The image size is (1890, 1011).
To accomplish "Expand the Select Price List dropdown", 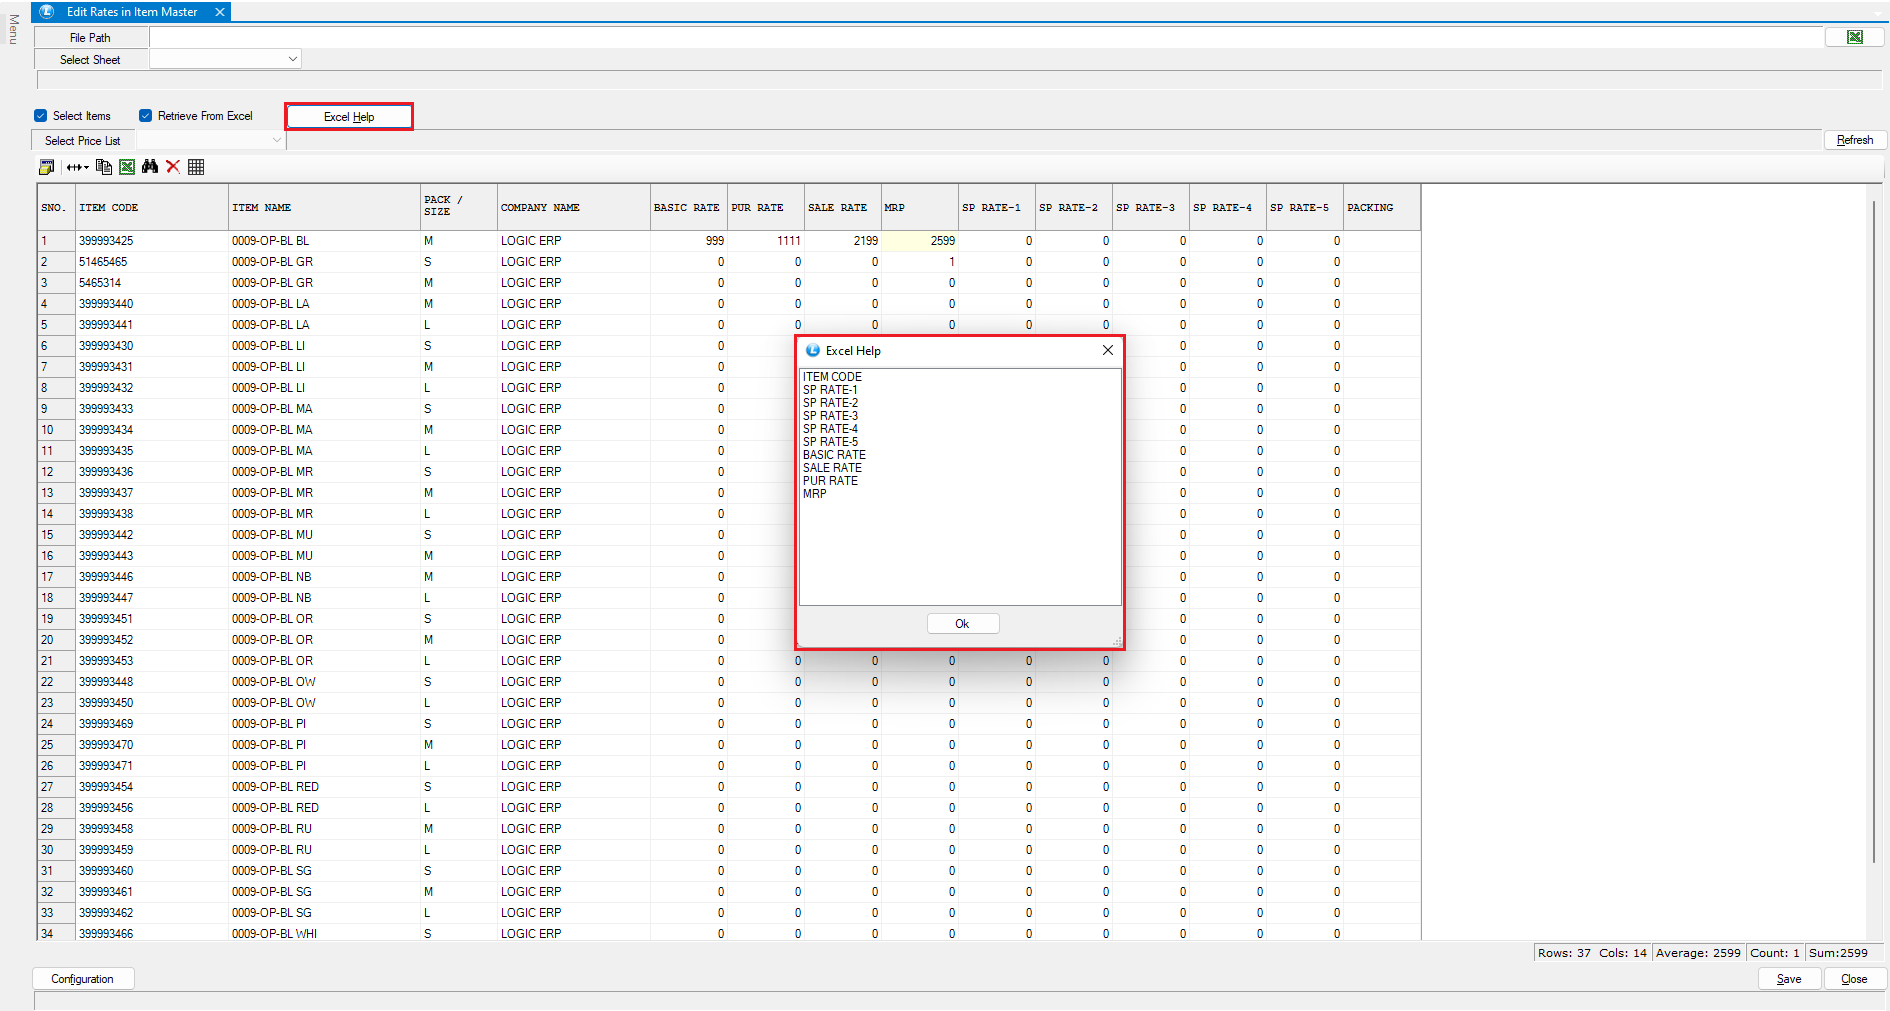I will click(277, 141).
